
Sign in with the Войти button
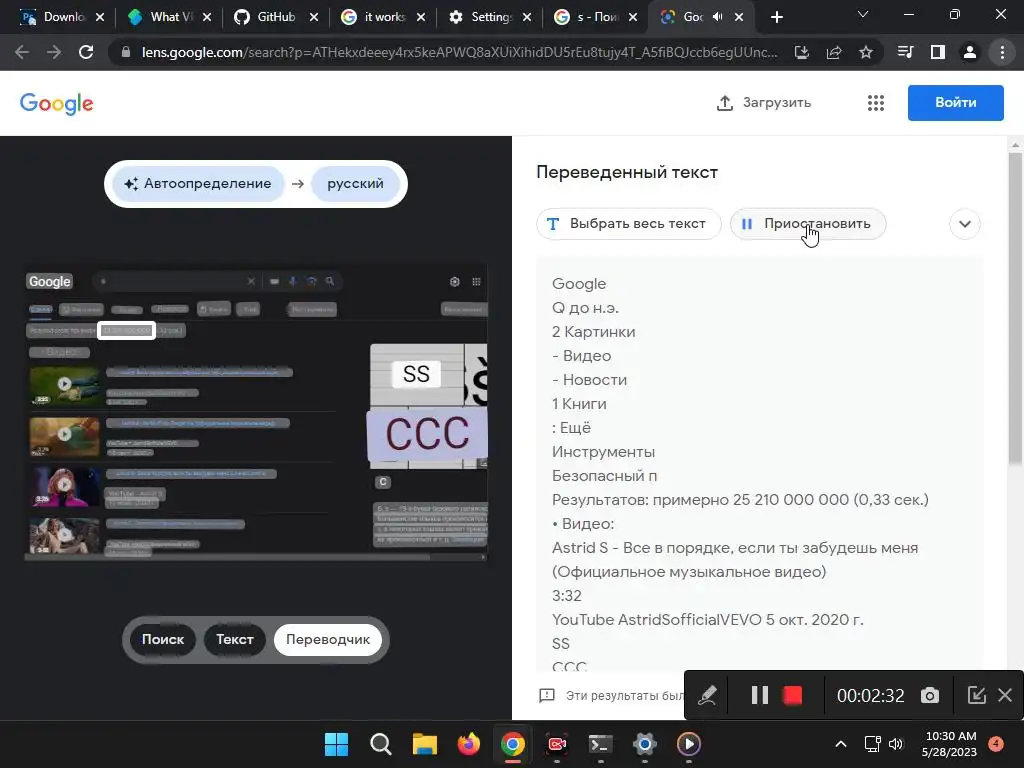tap(955, 103)
